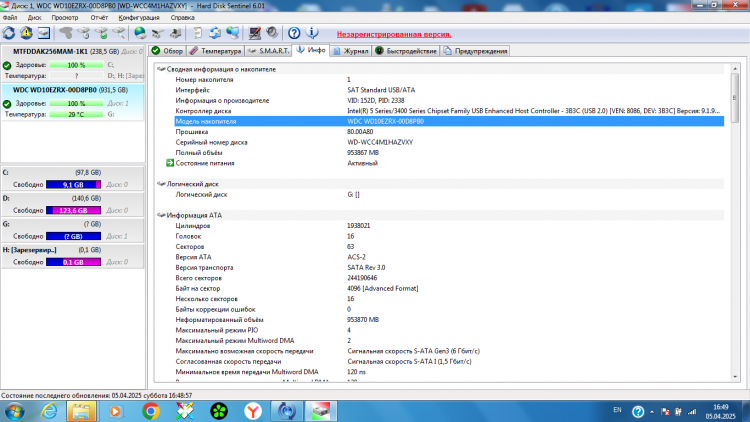750x422 pixels.
Task: Click the yellow warning triangle toolbar icon
Action: click(26, 33)
